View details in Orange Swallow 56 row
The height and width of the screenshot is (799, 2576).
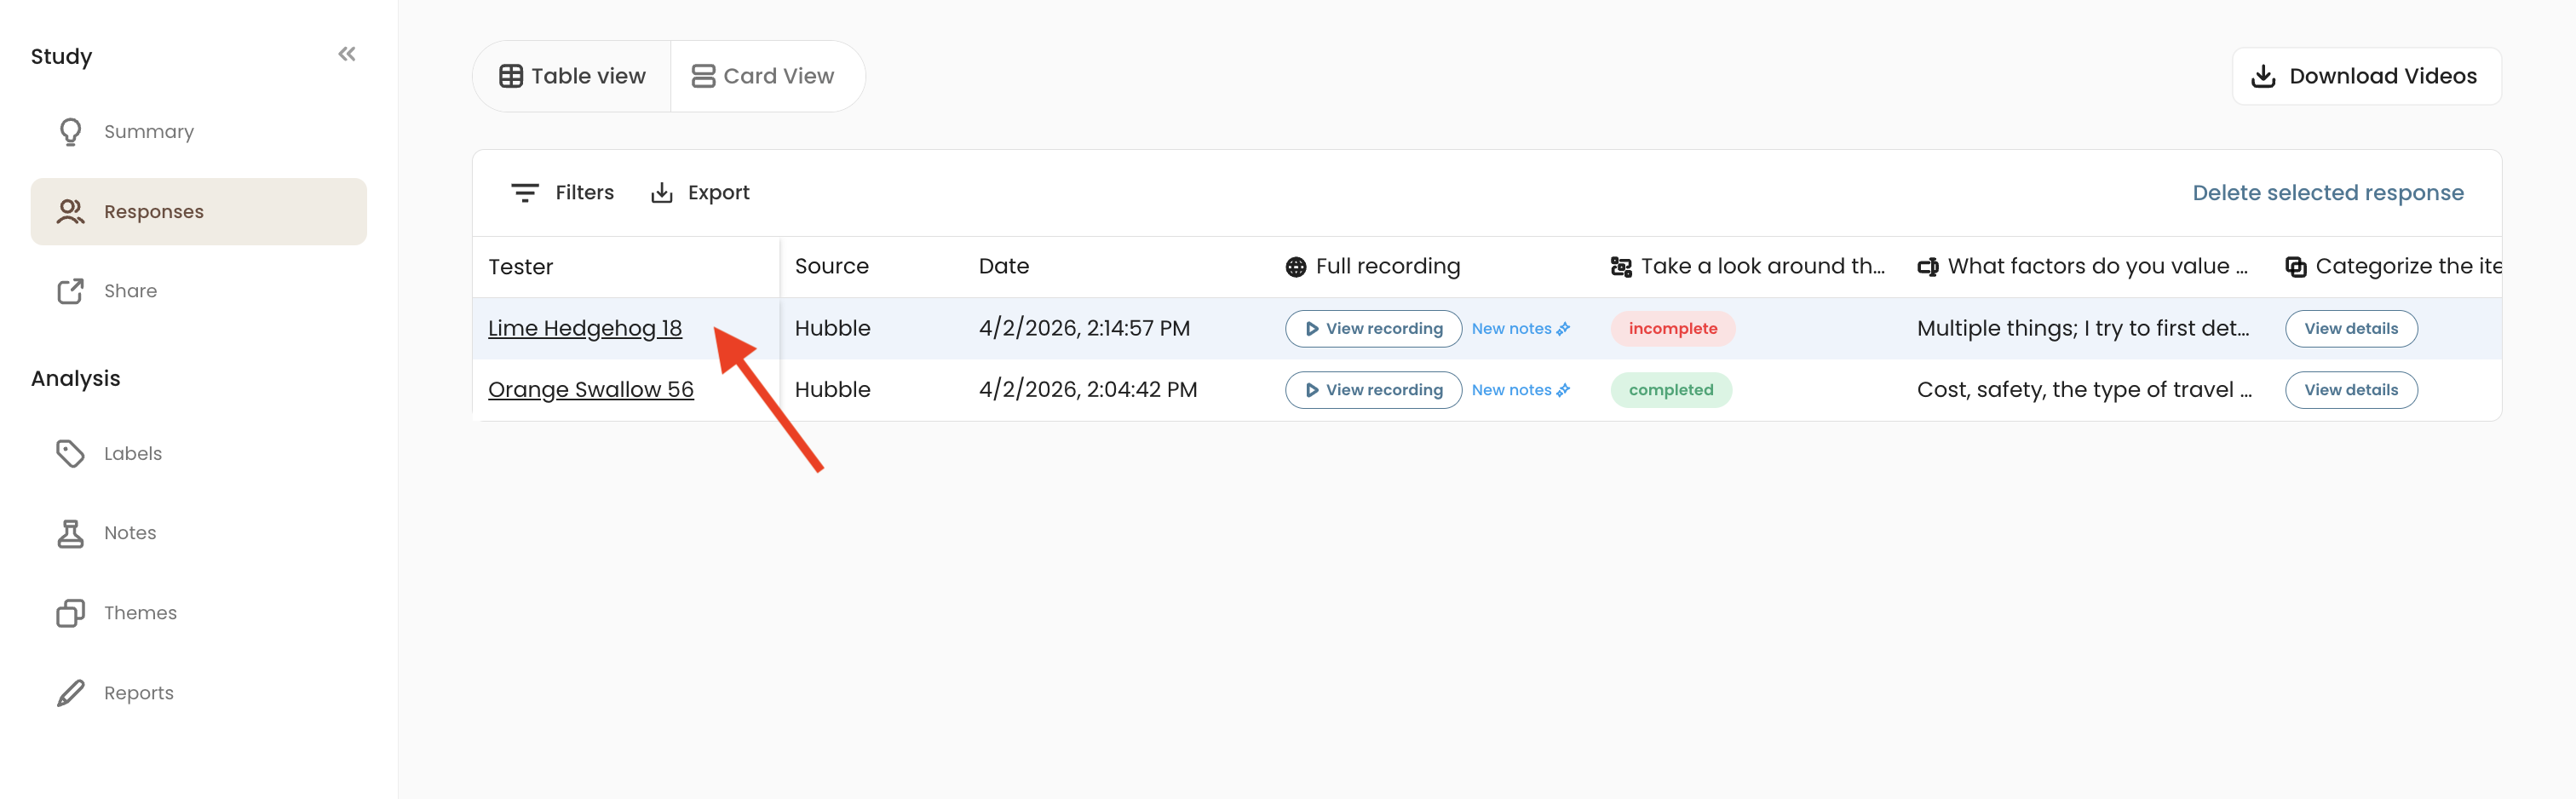(x=2351, y=390)
